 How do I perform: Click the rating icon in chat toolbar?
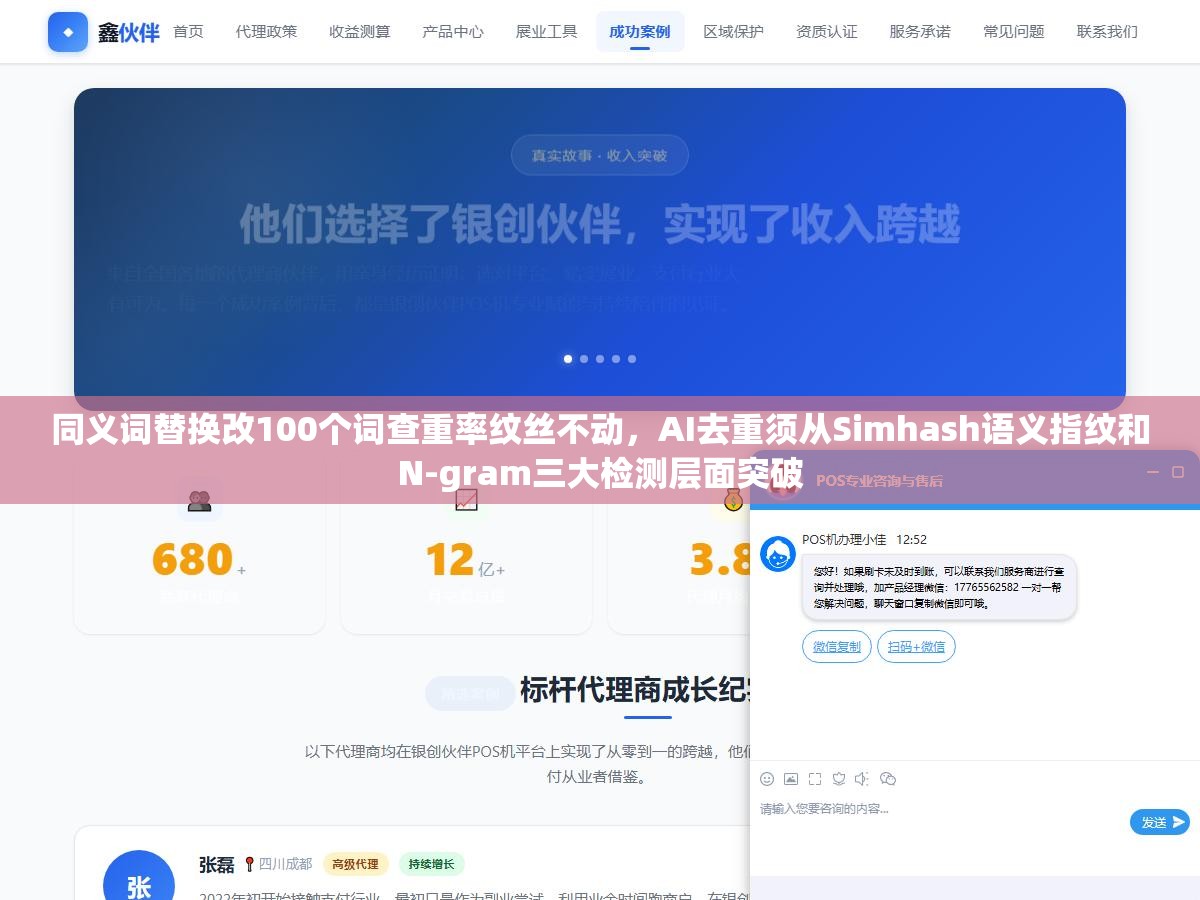coord(839,779)
